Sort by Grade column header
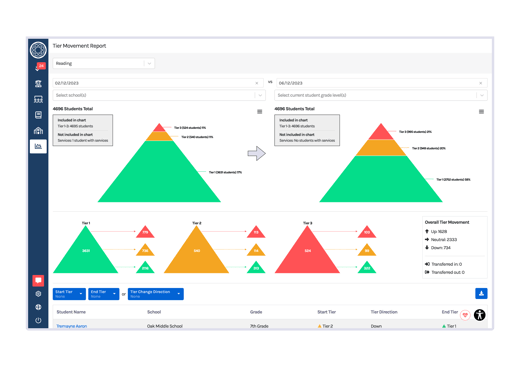Image resolution: width=520 pixels, height=367 pixels. pyautogui.click(x=256, y=312)
